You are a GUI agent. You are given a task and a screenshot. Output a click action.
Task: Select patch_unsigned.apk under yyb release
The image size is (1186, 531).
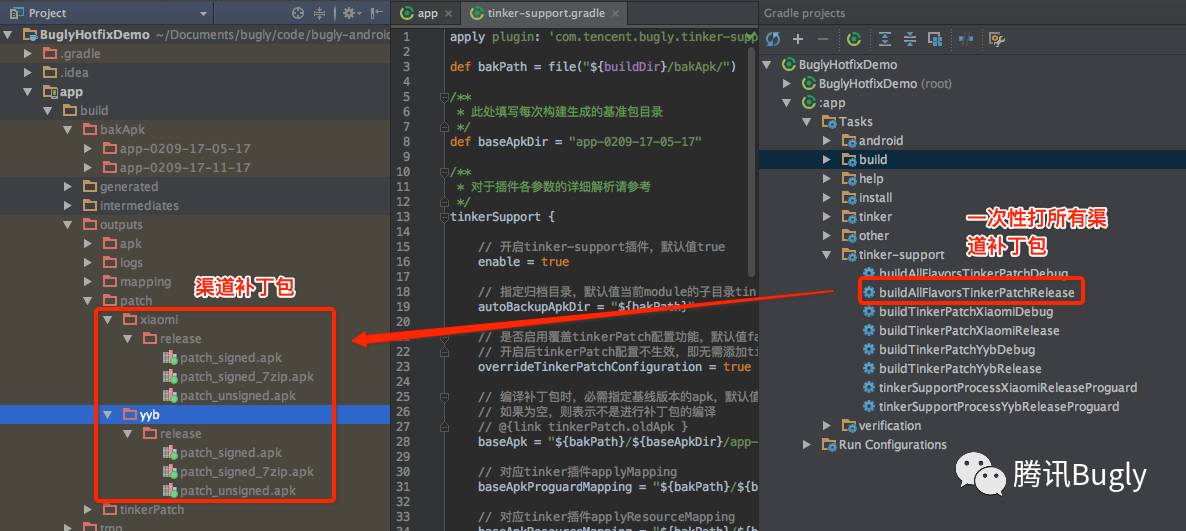coord(229,490)
